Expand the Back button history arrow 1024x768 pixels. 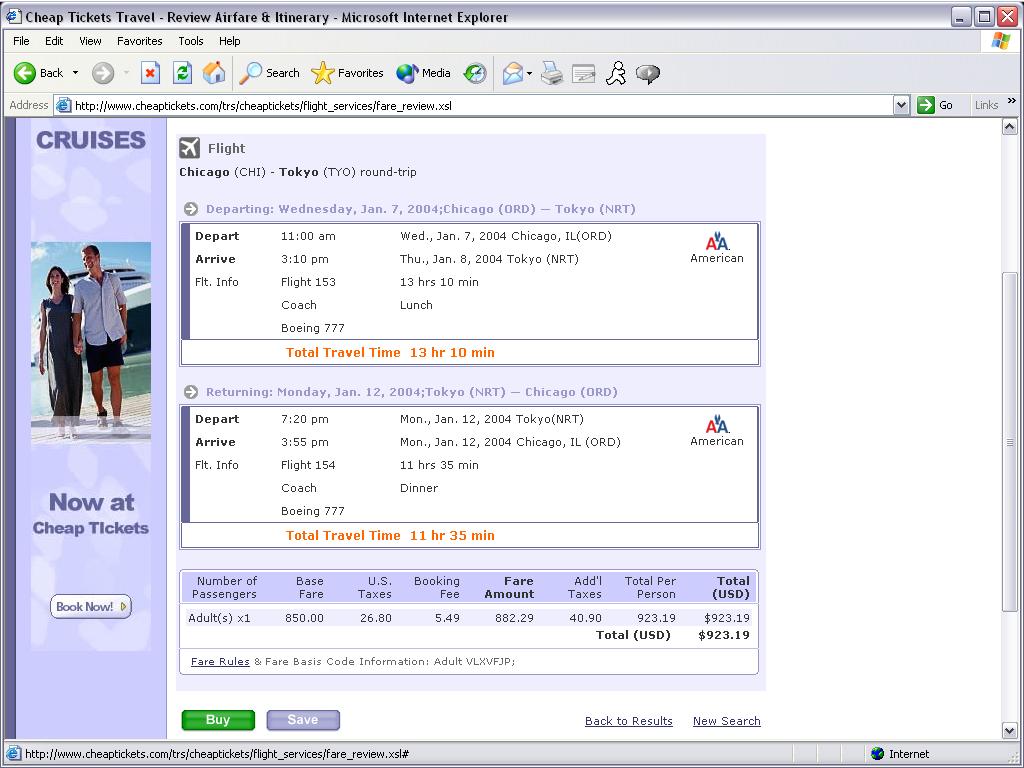pyautogui.click(x=75, y=73)
